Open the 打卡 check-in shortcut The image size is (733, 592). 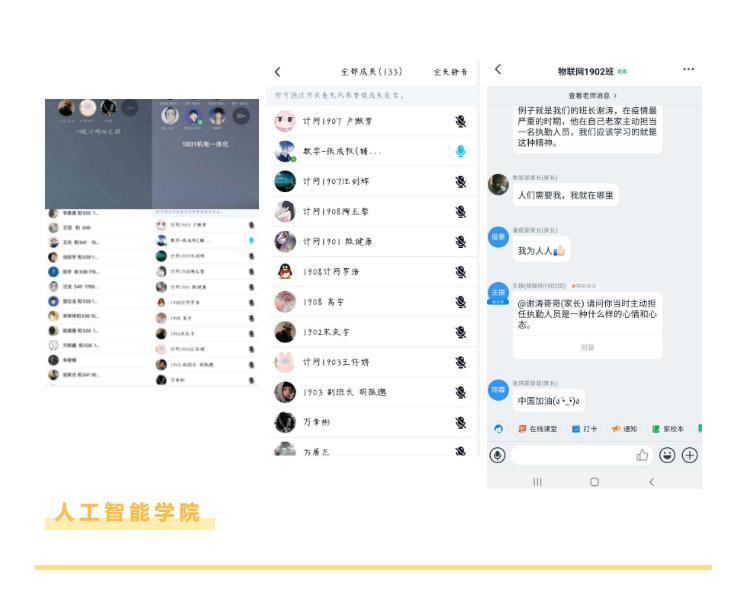click(584, 429)
